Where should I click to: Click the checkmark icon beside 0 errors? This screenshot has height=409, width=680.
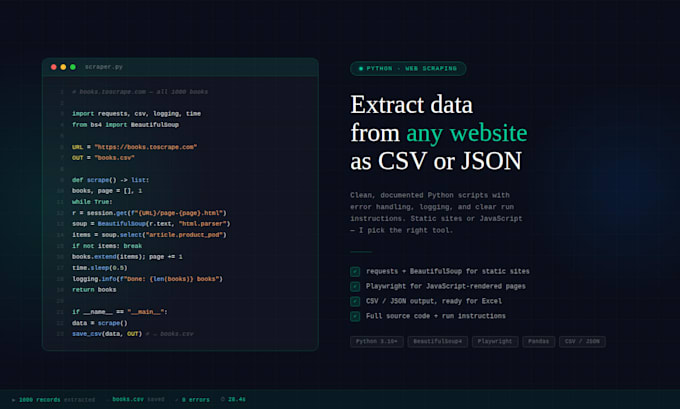coord(177,400)
